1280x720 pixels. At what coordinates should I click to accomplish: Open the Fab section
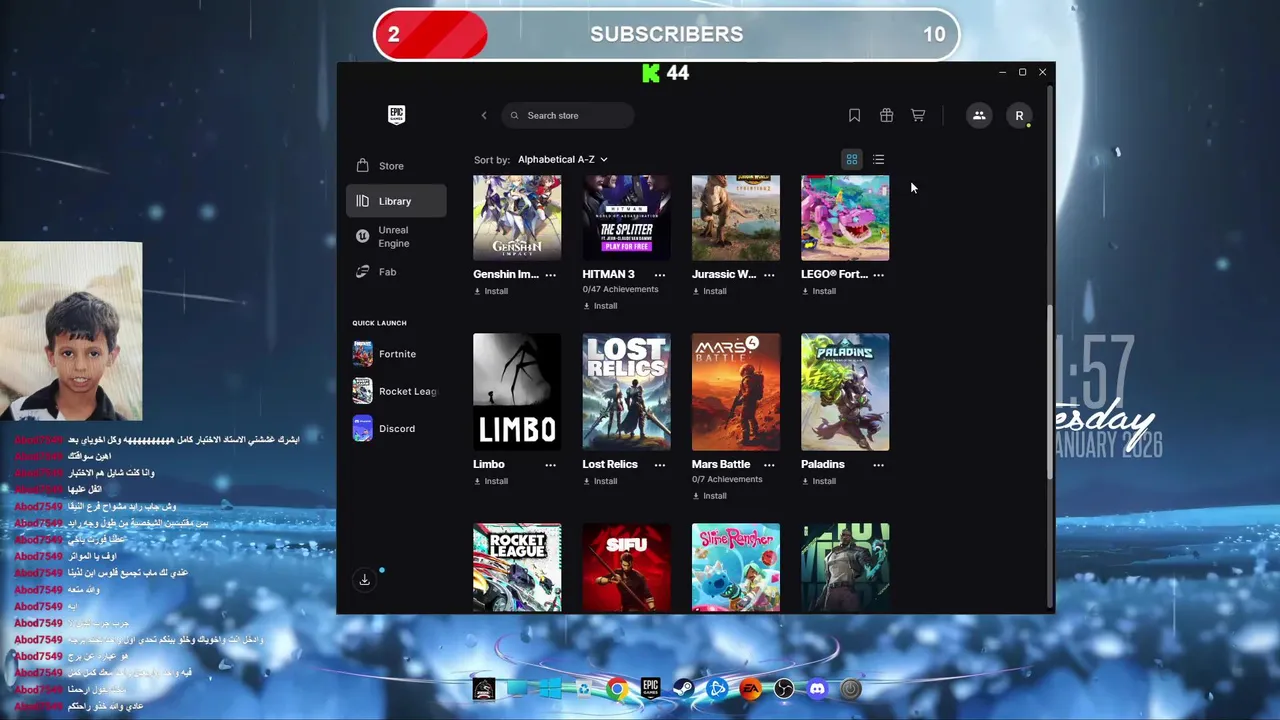[396, 272]
